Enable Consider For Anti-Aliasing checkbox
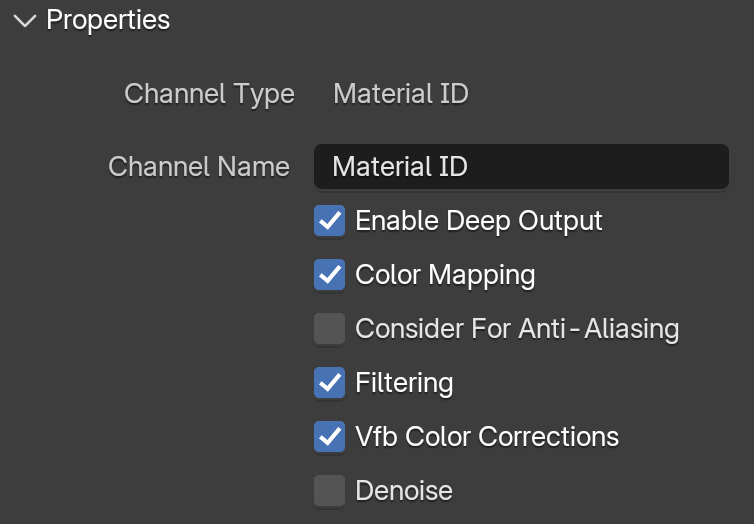The width and height of the screenshot is (754, 524). click(x=329, y=329)
